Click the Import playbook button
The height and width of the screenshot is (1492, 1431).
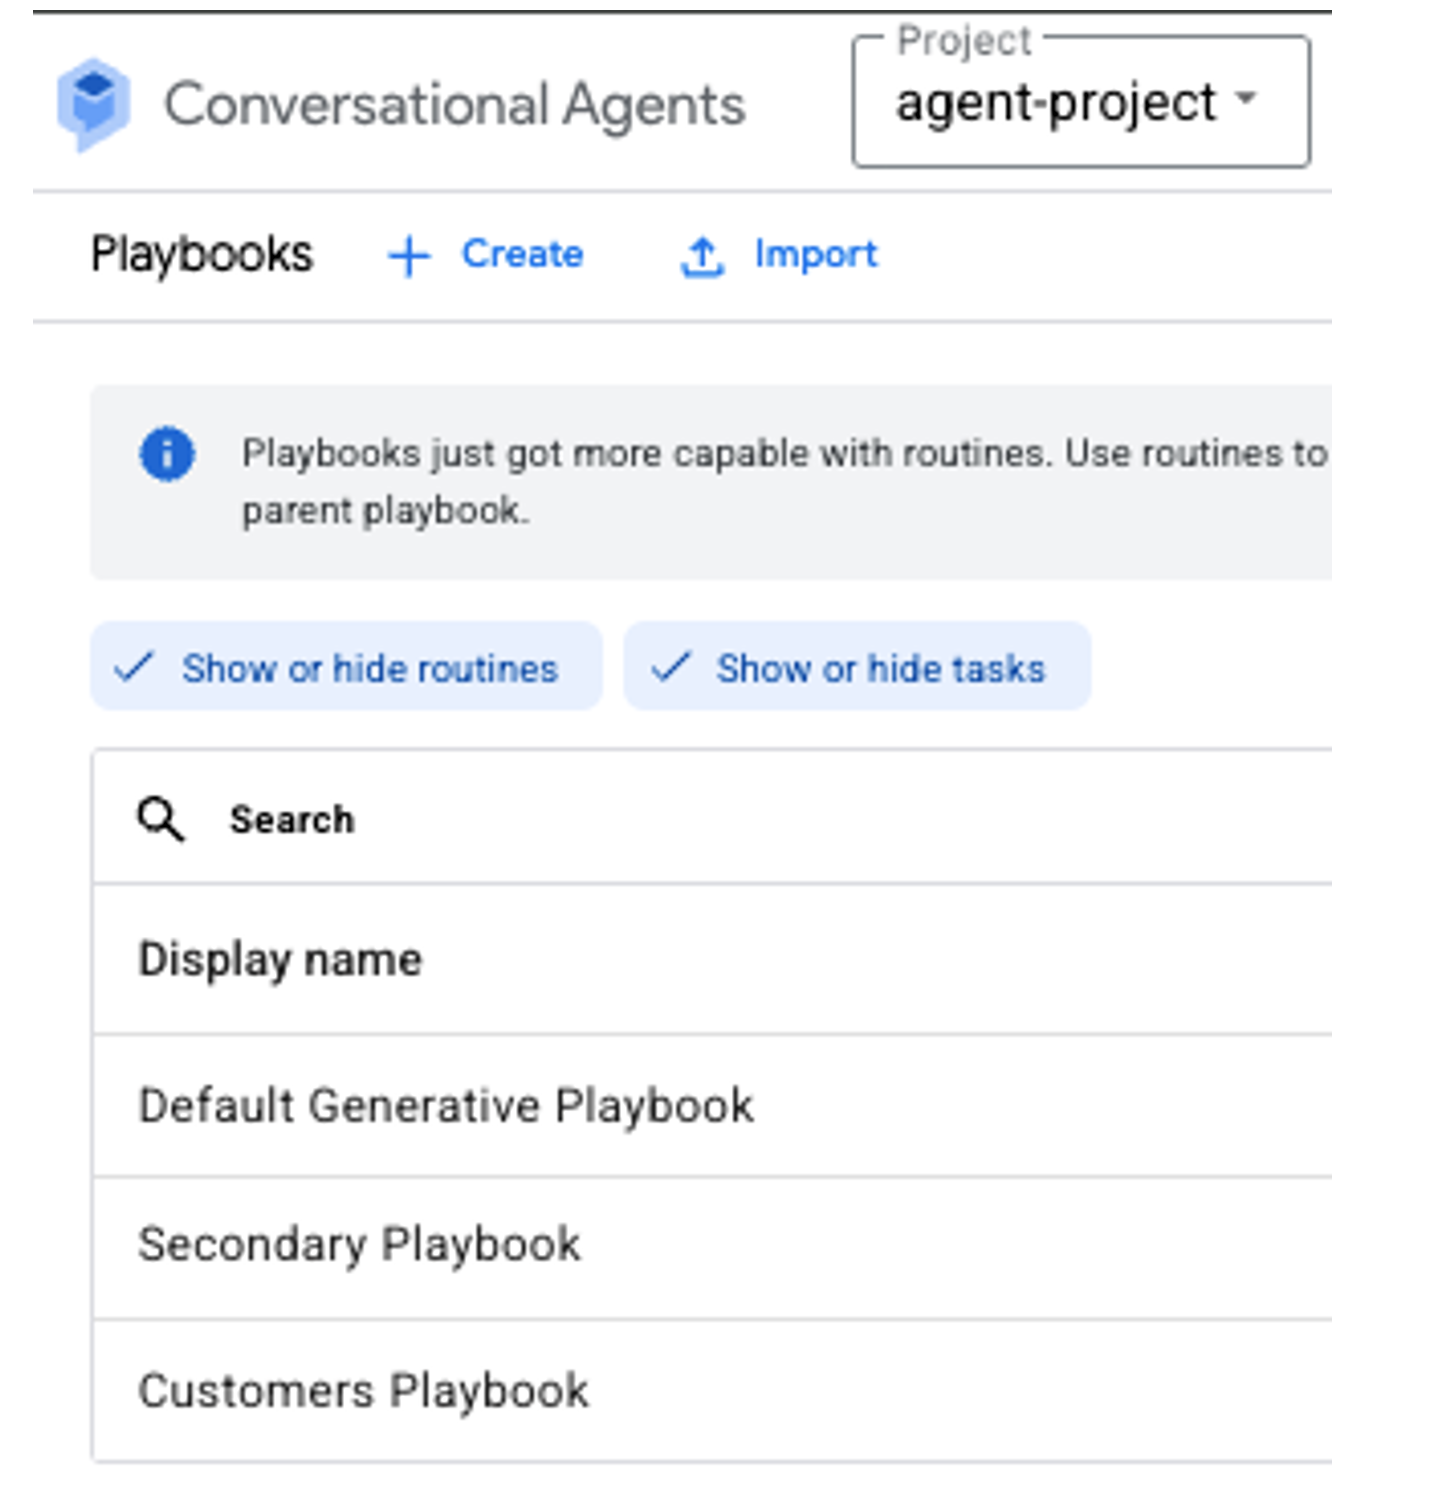[x=779, y=255]
